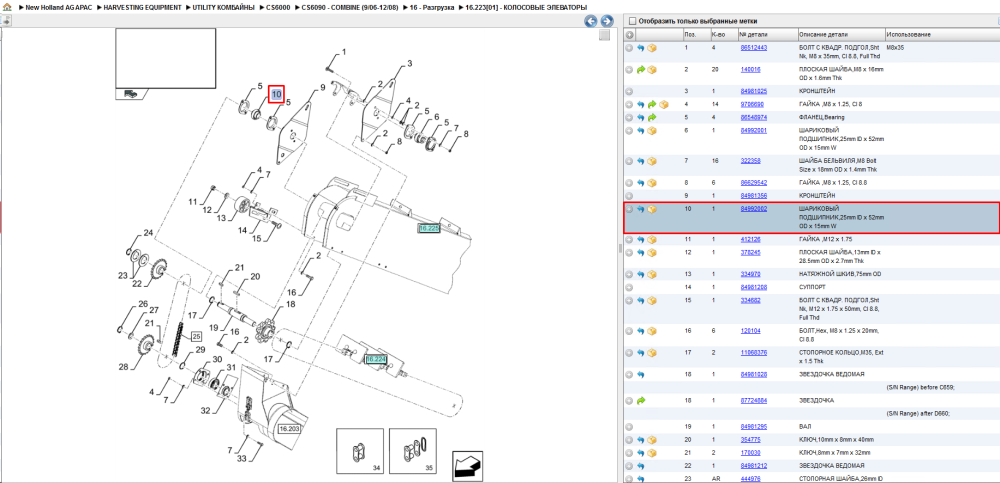
Task: Select the 'НАТЯЖНОЙ ШКИВ,75mm OD' description
Action: pyautogui.click(x=839, y=274)
